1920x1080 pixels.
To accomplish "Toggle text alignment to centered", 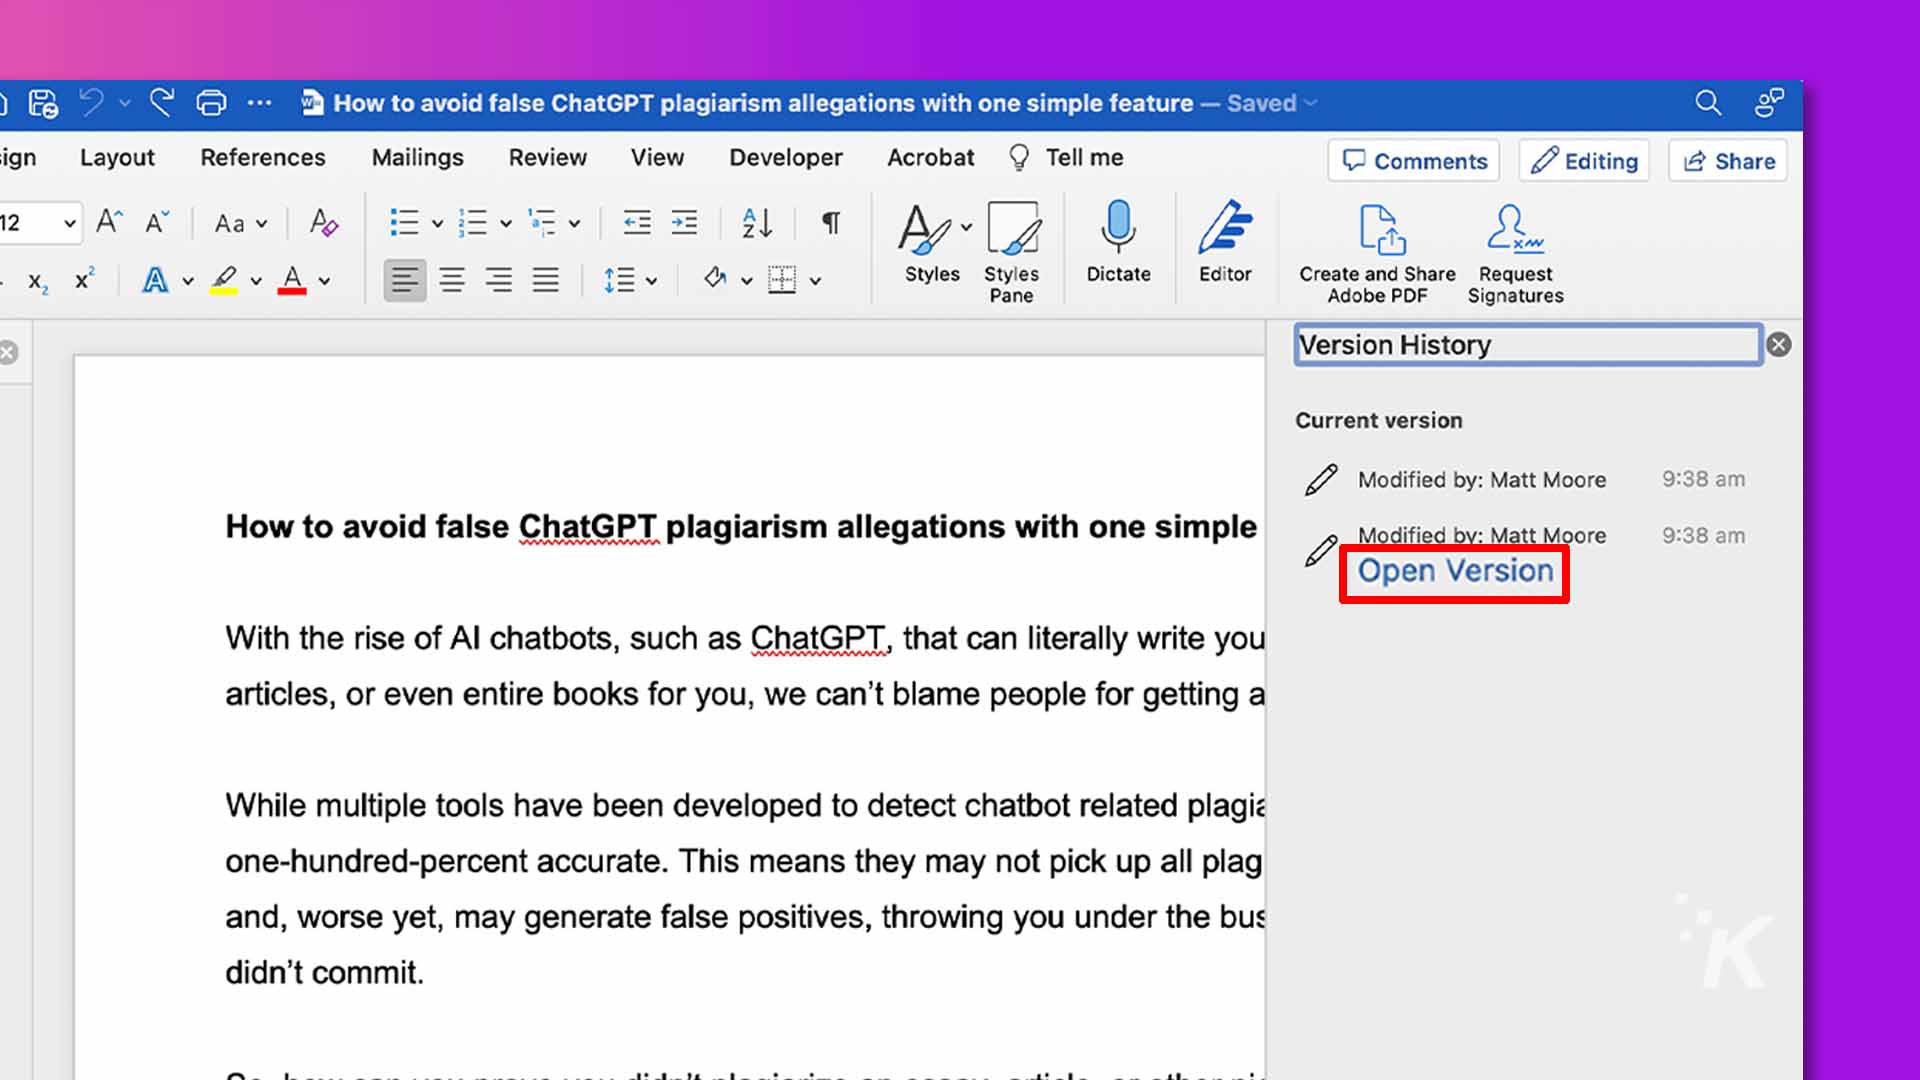I will pyautogui.click(x=451, y=280).
